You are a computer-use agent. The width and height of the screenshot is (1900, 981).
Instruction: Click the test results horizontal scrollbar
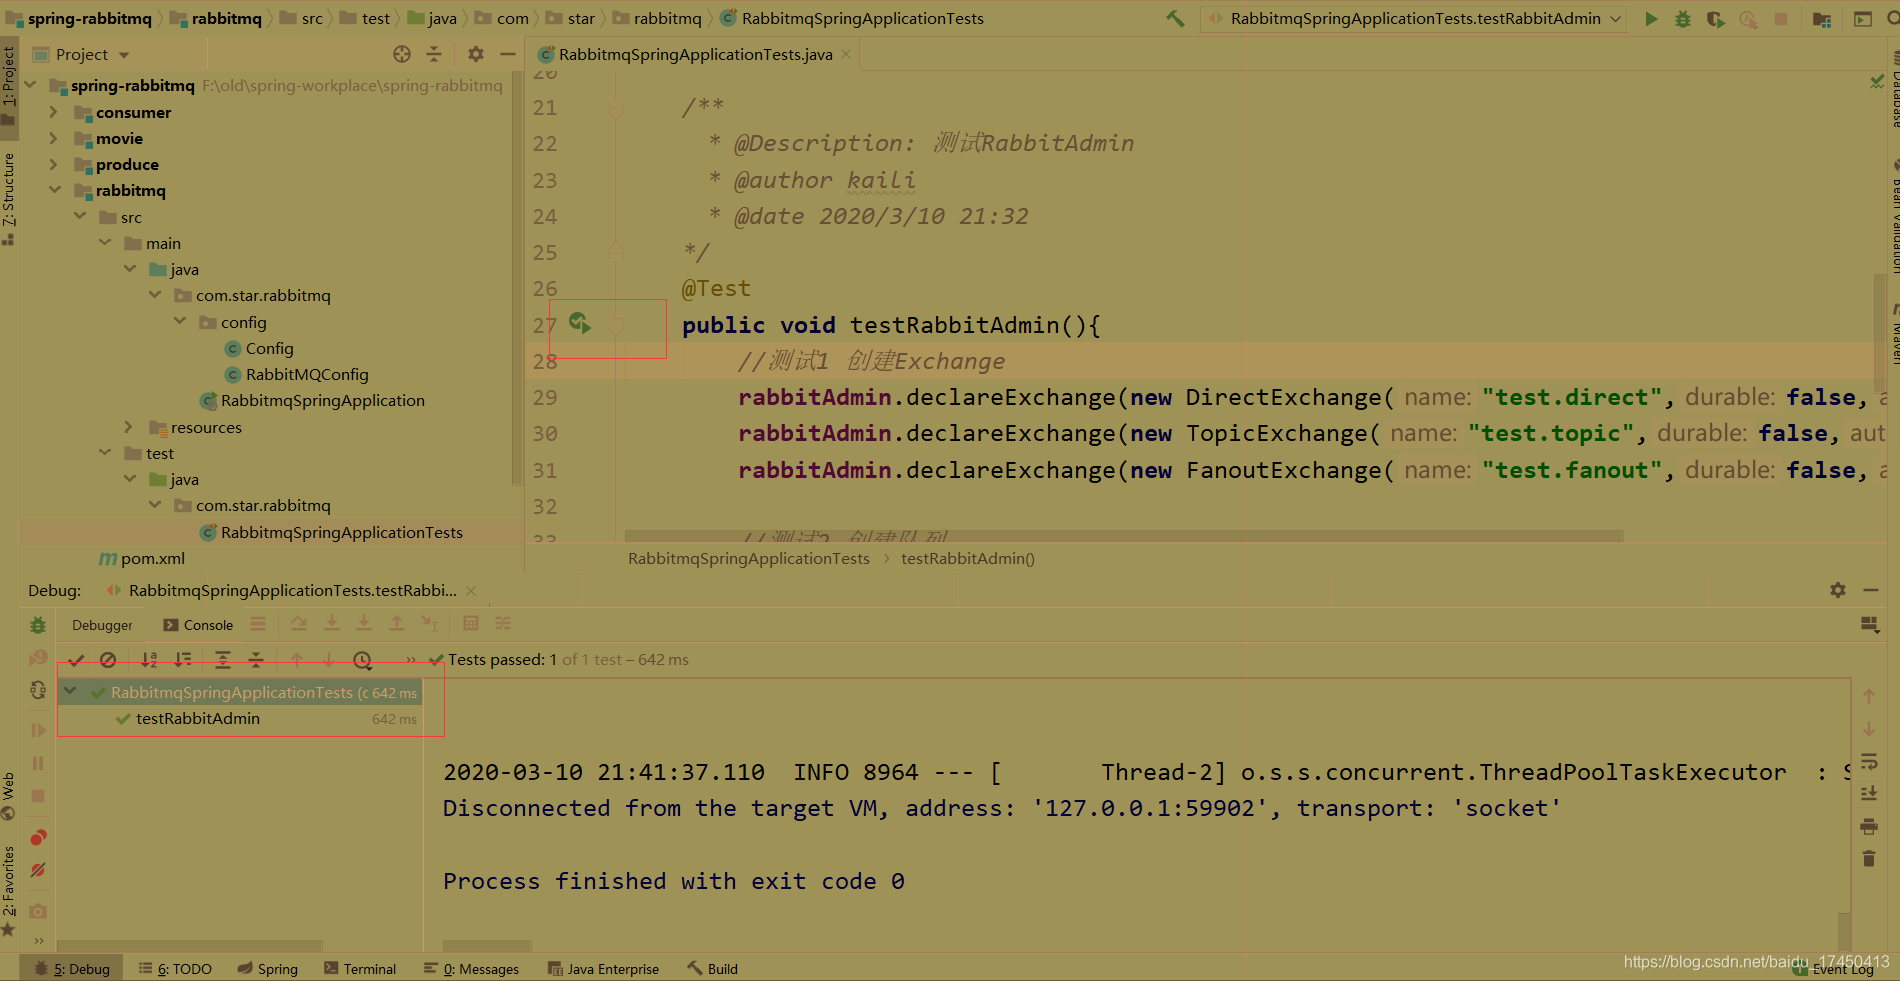tap(190, 945)
